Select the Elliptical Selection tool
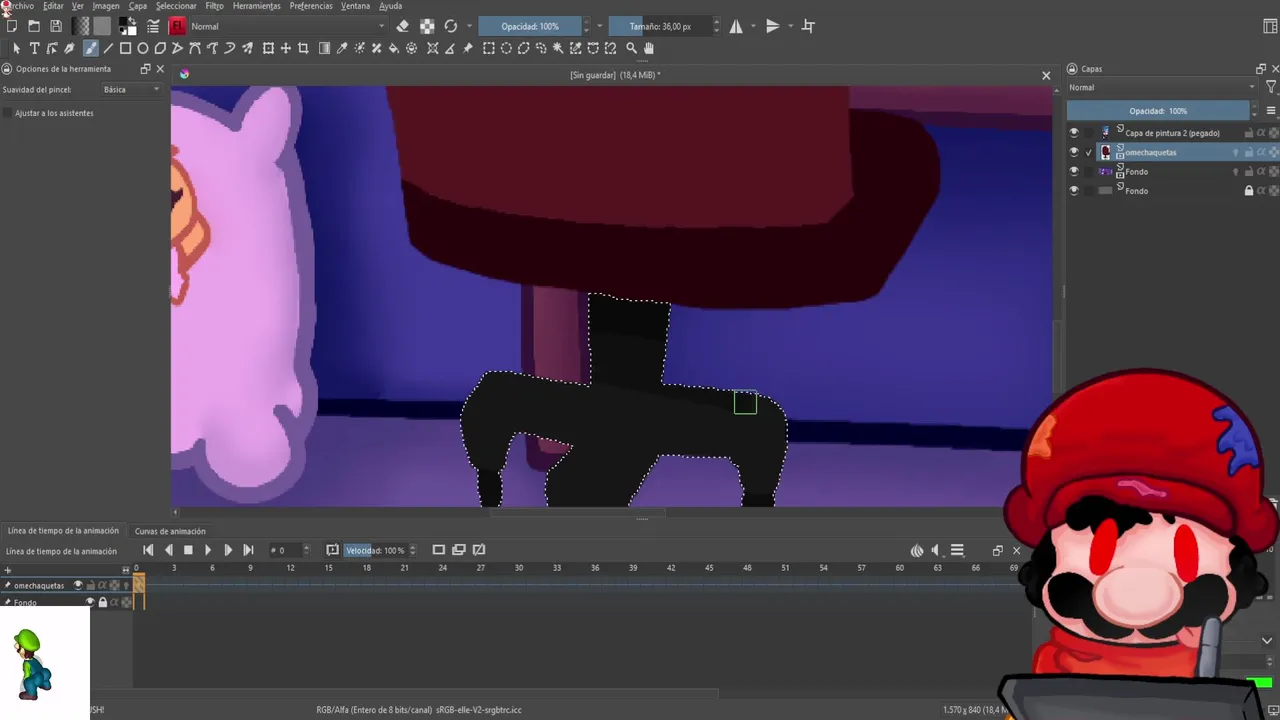Viewport: 1280px width, 720px height. (x=506, y=48)
